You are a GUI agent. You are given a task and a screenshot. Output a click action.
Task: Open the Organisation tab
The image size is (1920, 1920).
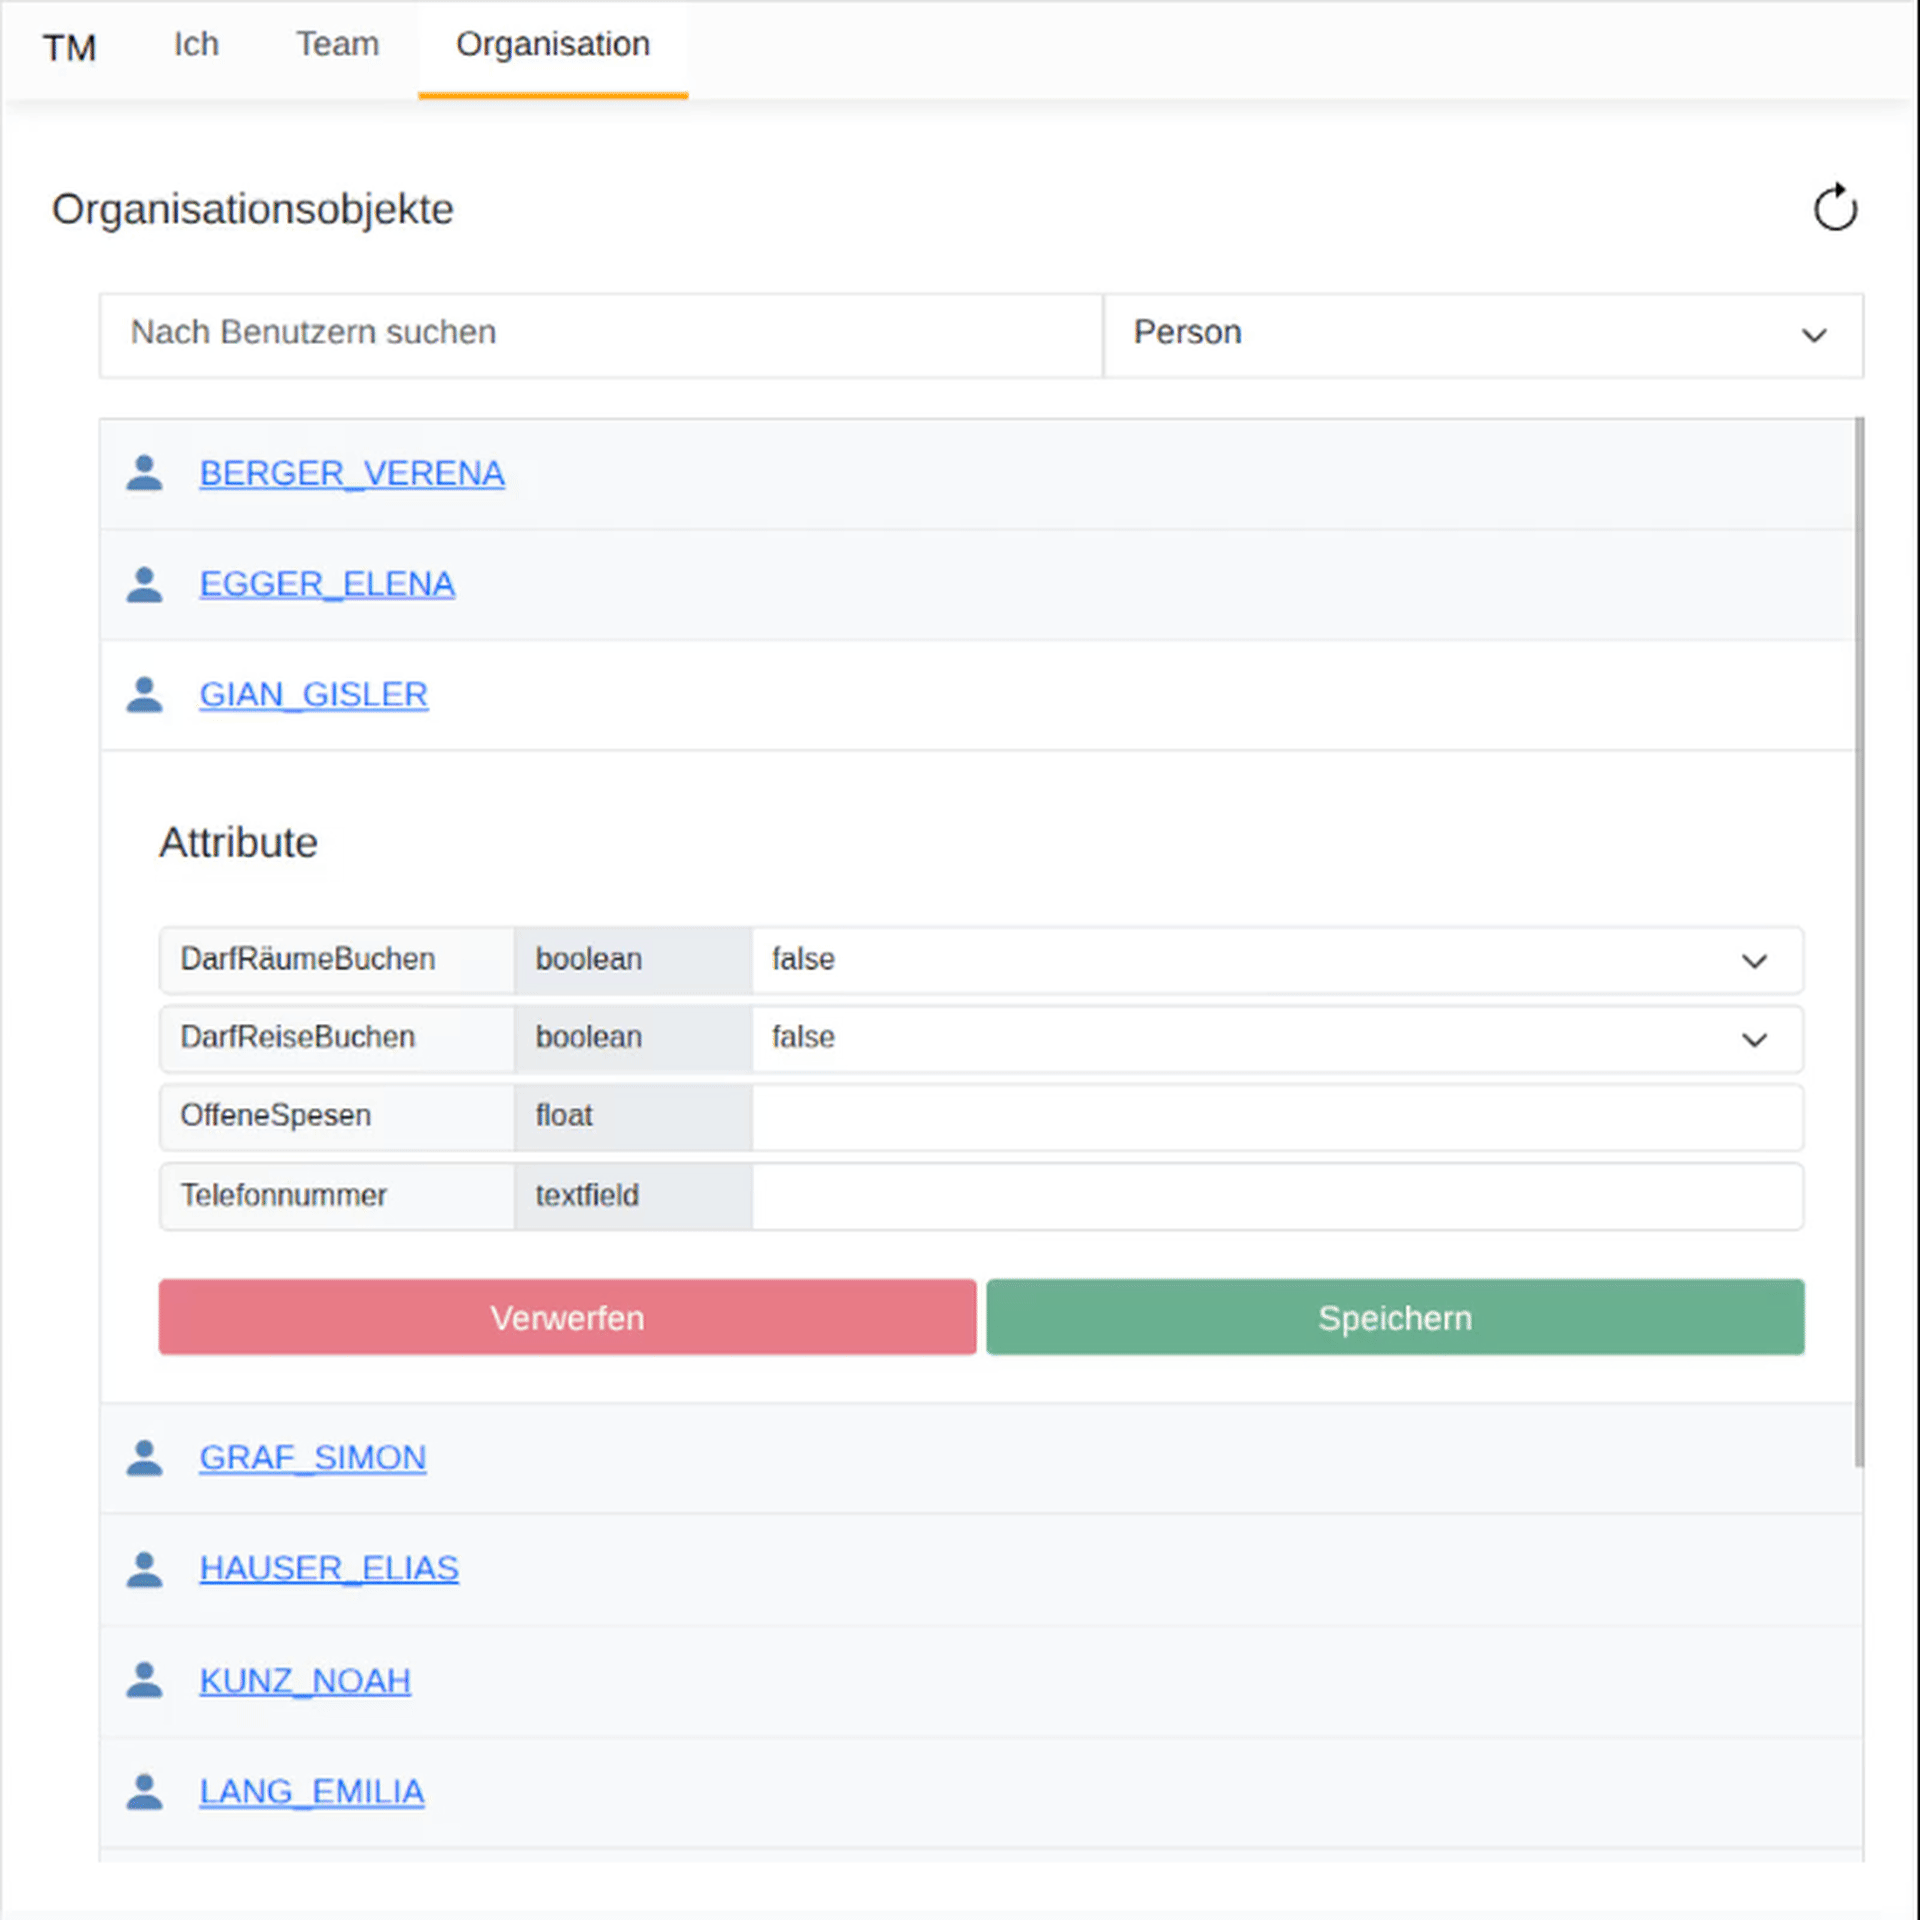click(x=552, y=45)
